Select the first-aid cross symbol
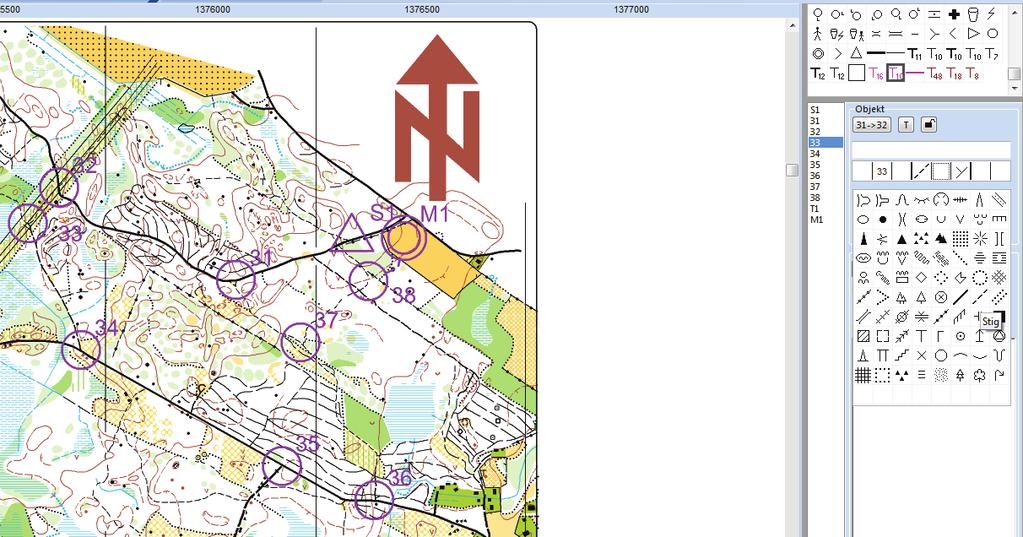This screenshot has height=537, width=1023. (x=954, y=14)
